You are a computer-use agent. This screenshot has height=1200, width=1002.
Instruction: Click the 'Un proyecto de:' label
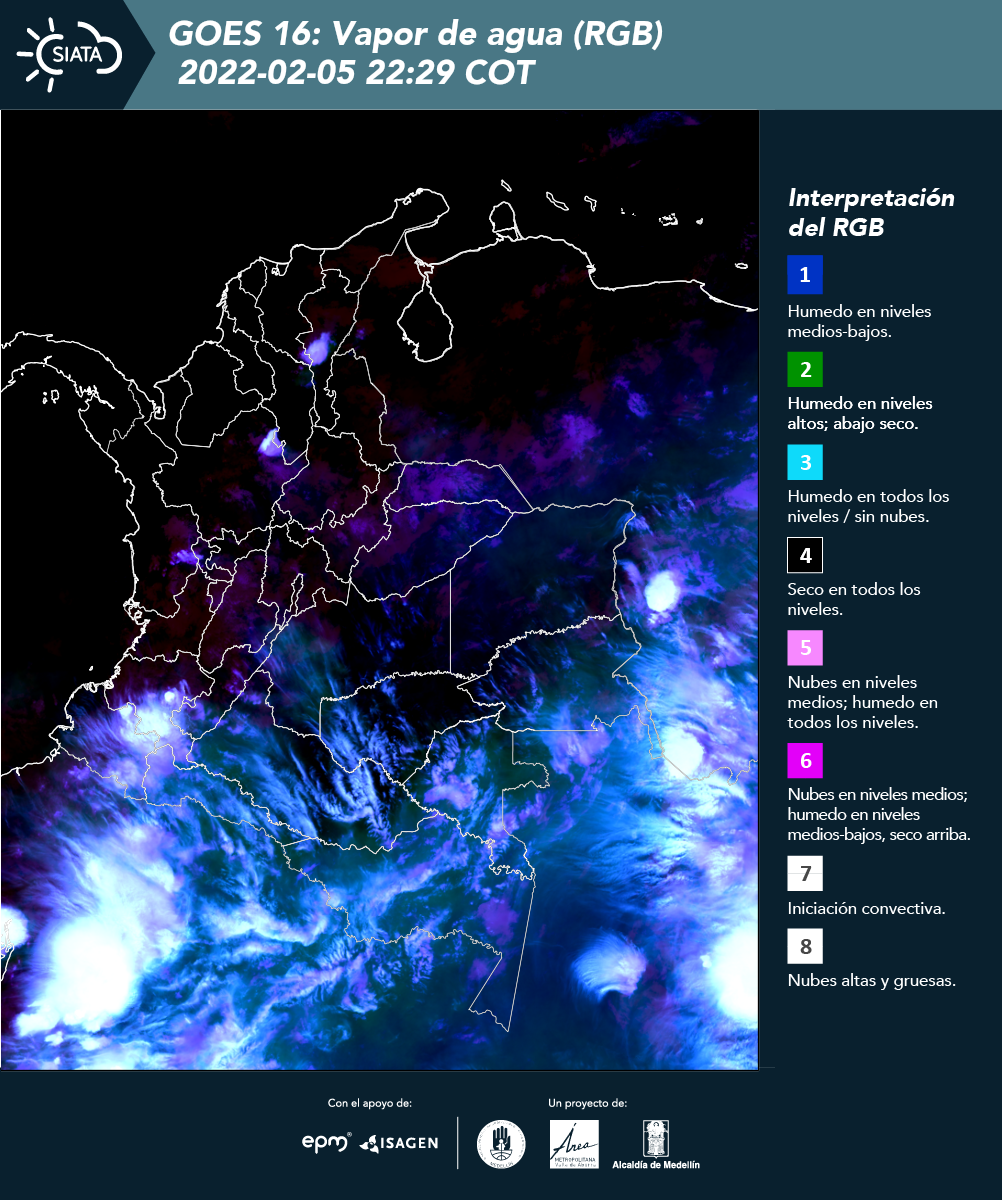pyautogui.click(x=588, y=1103)
